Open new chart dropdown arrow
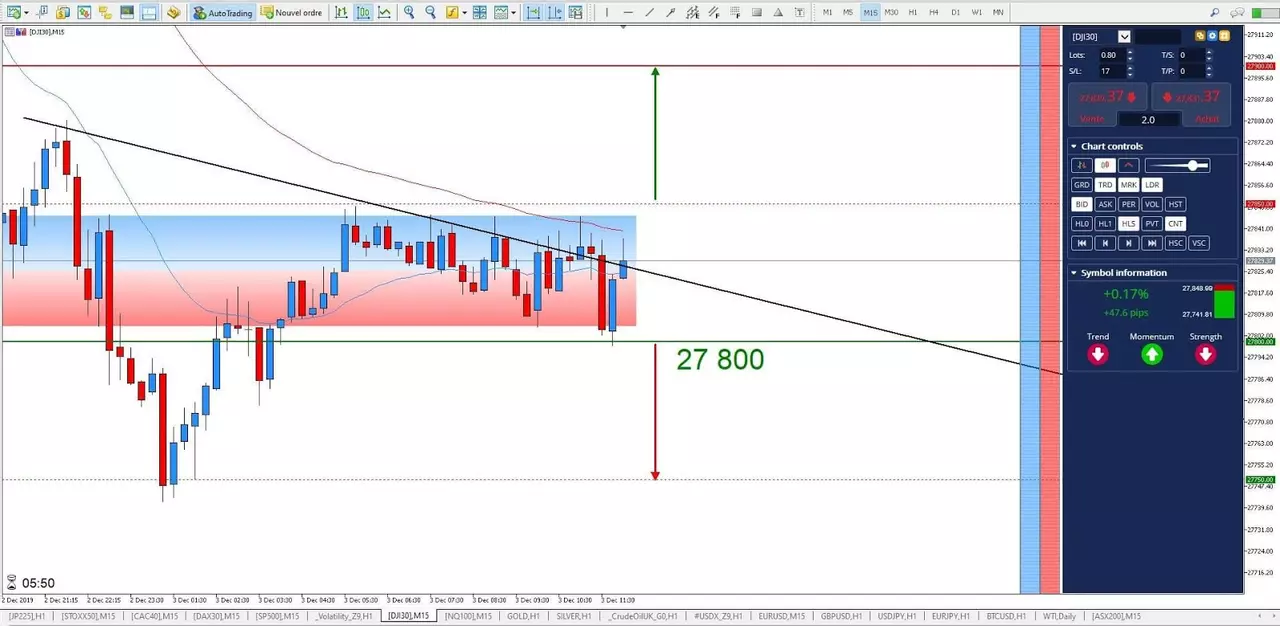Screen dimensions: 1280x626 pyautogui.click(x=26, y=13)
